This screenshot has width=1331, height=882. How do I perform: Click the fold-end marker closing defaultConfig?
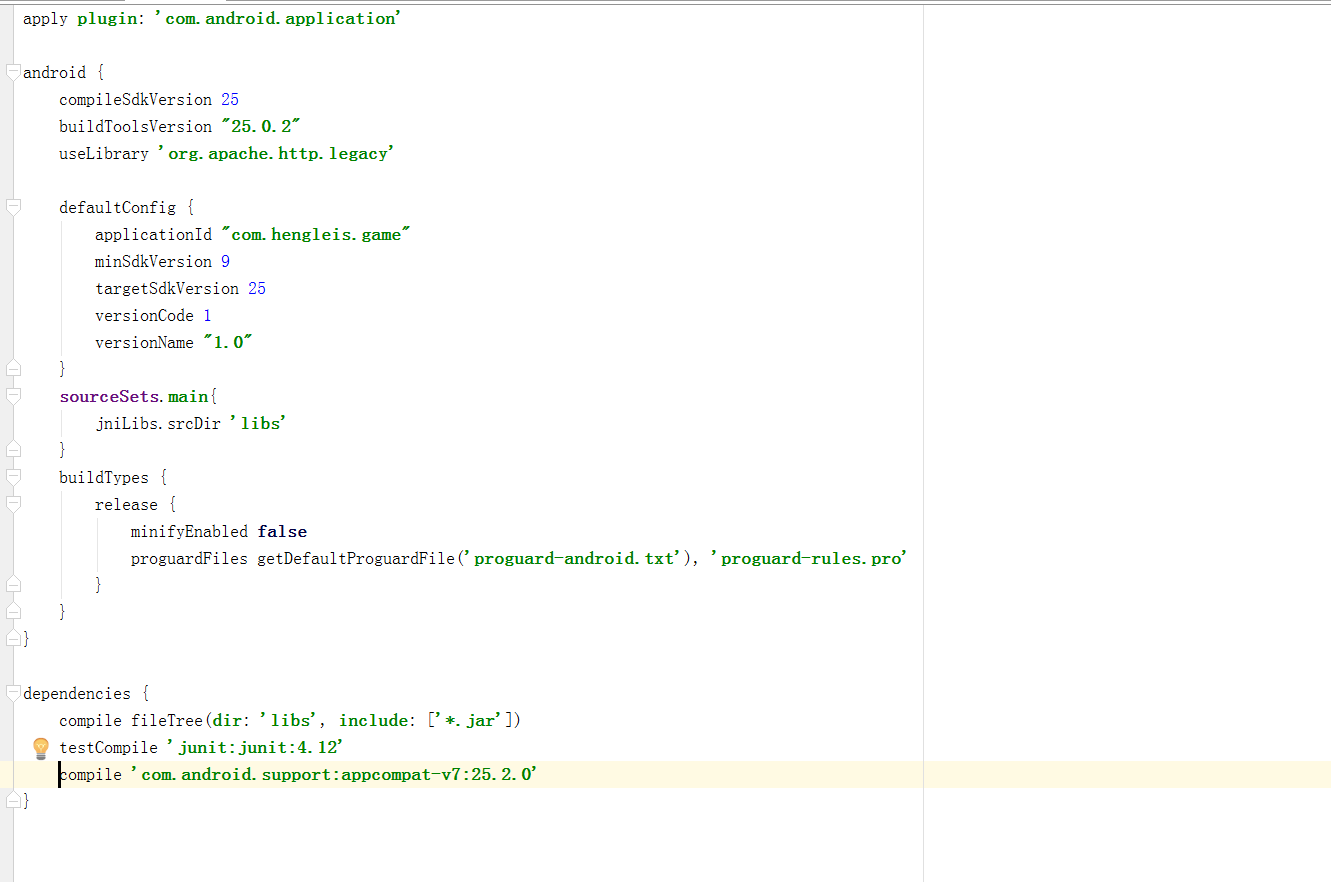coord(12,369)
